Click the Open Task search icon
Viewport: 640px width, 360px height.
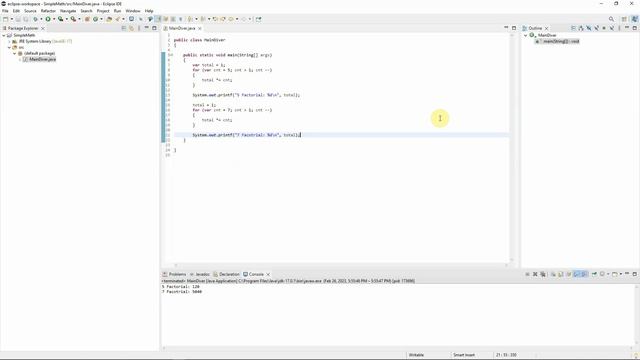click(x=118, y=19)
